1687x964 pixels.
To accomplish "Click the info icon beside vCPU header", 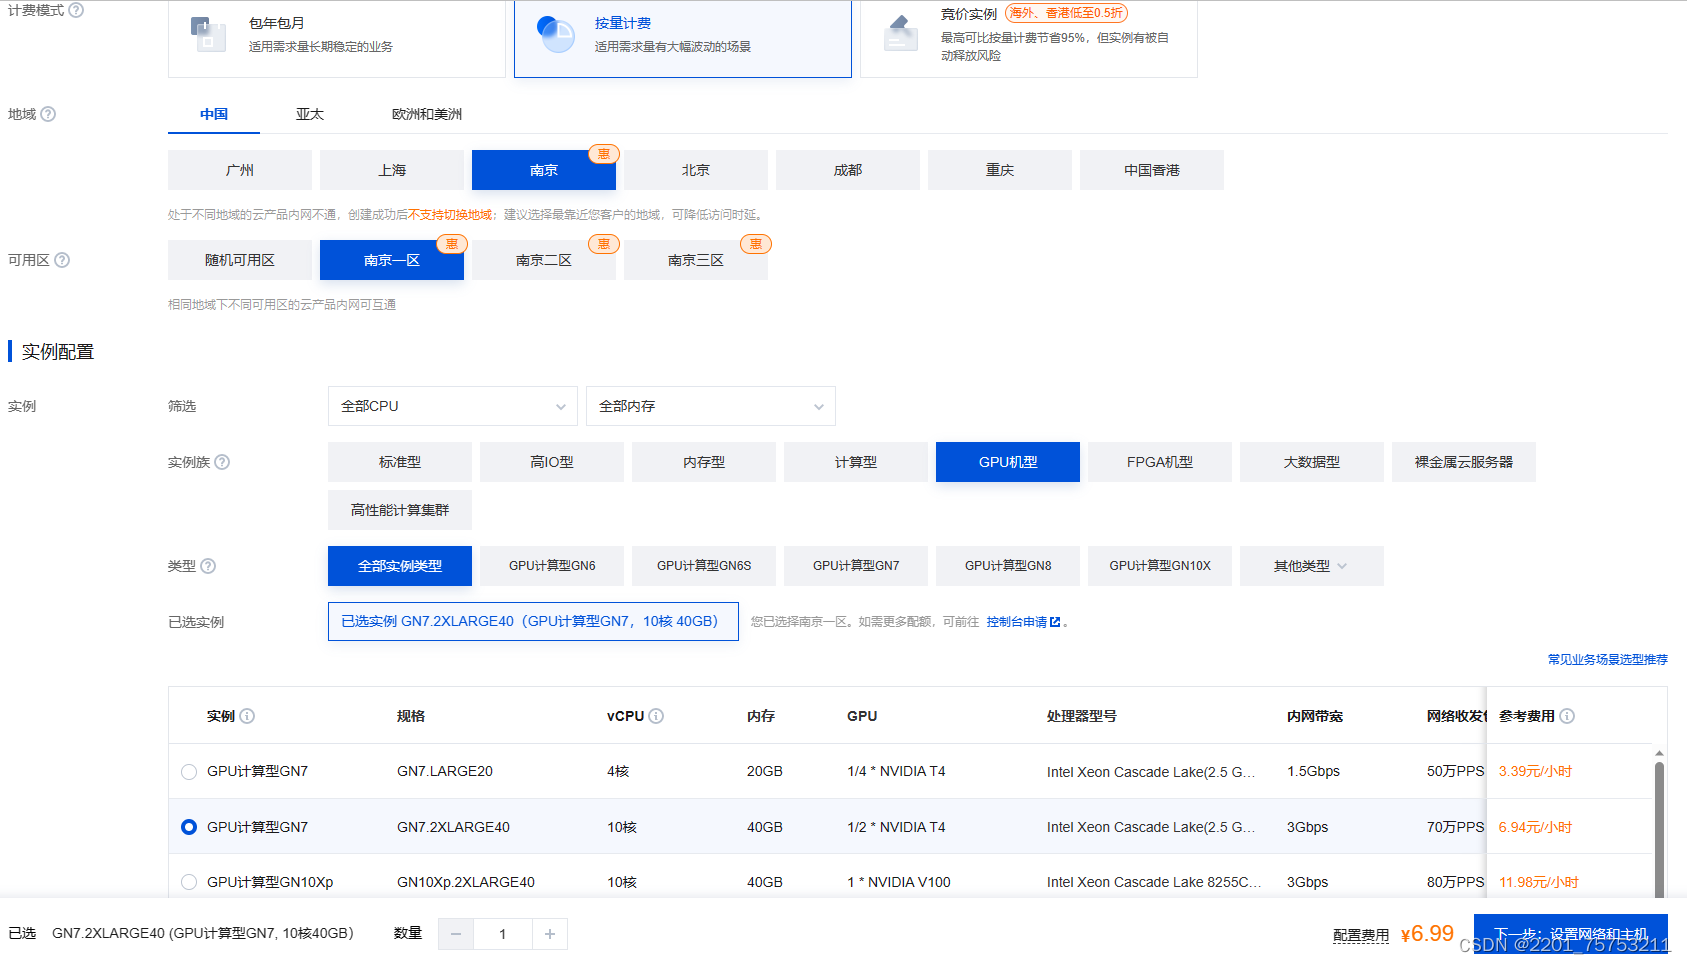I will pos(656,716).
